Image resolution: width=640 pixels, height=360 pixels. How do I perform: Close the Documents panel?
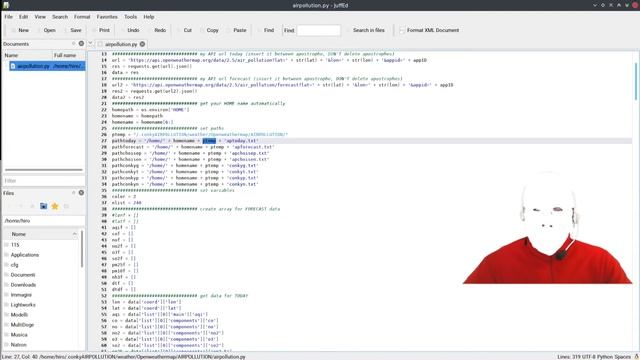[x=81, y=44]
